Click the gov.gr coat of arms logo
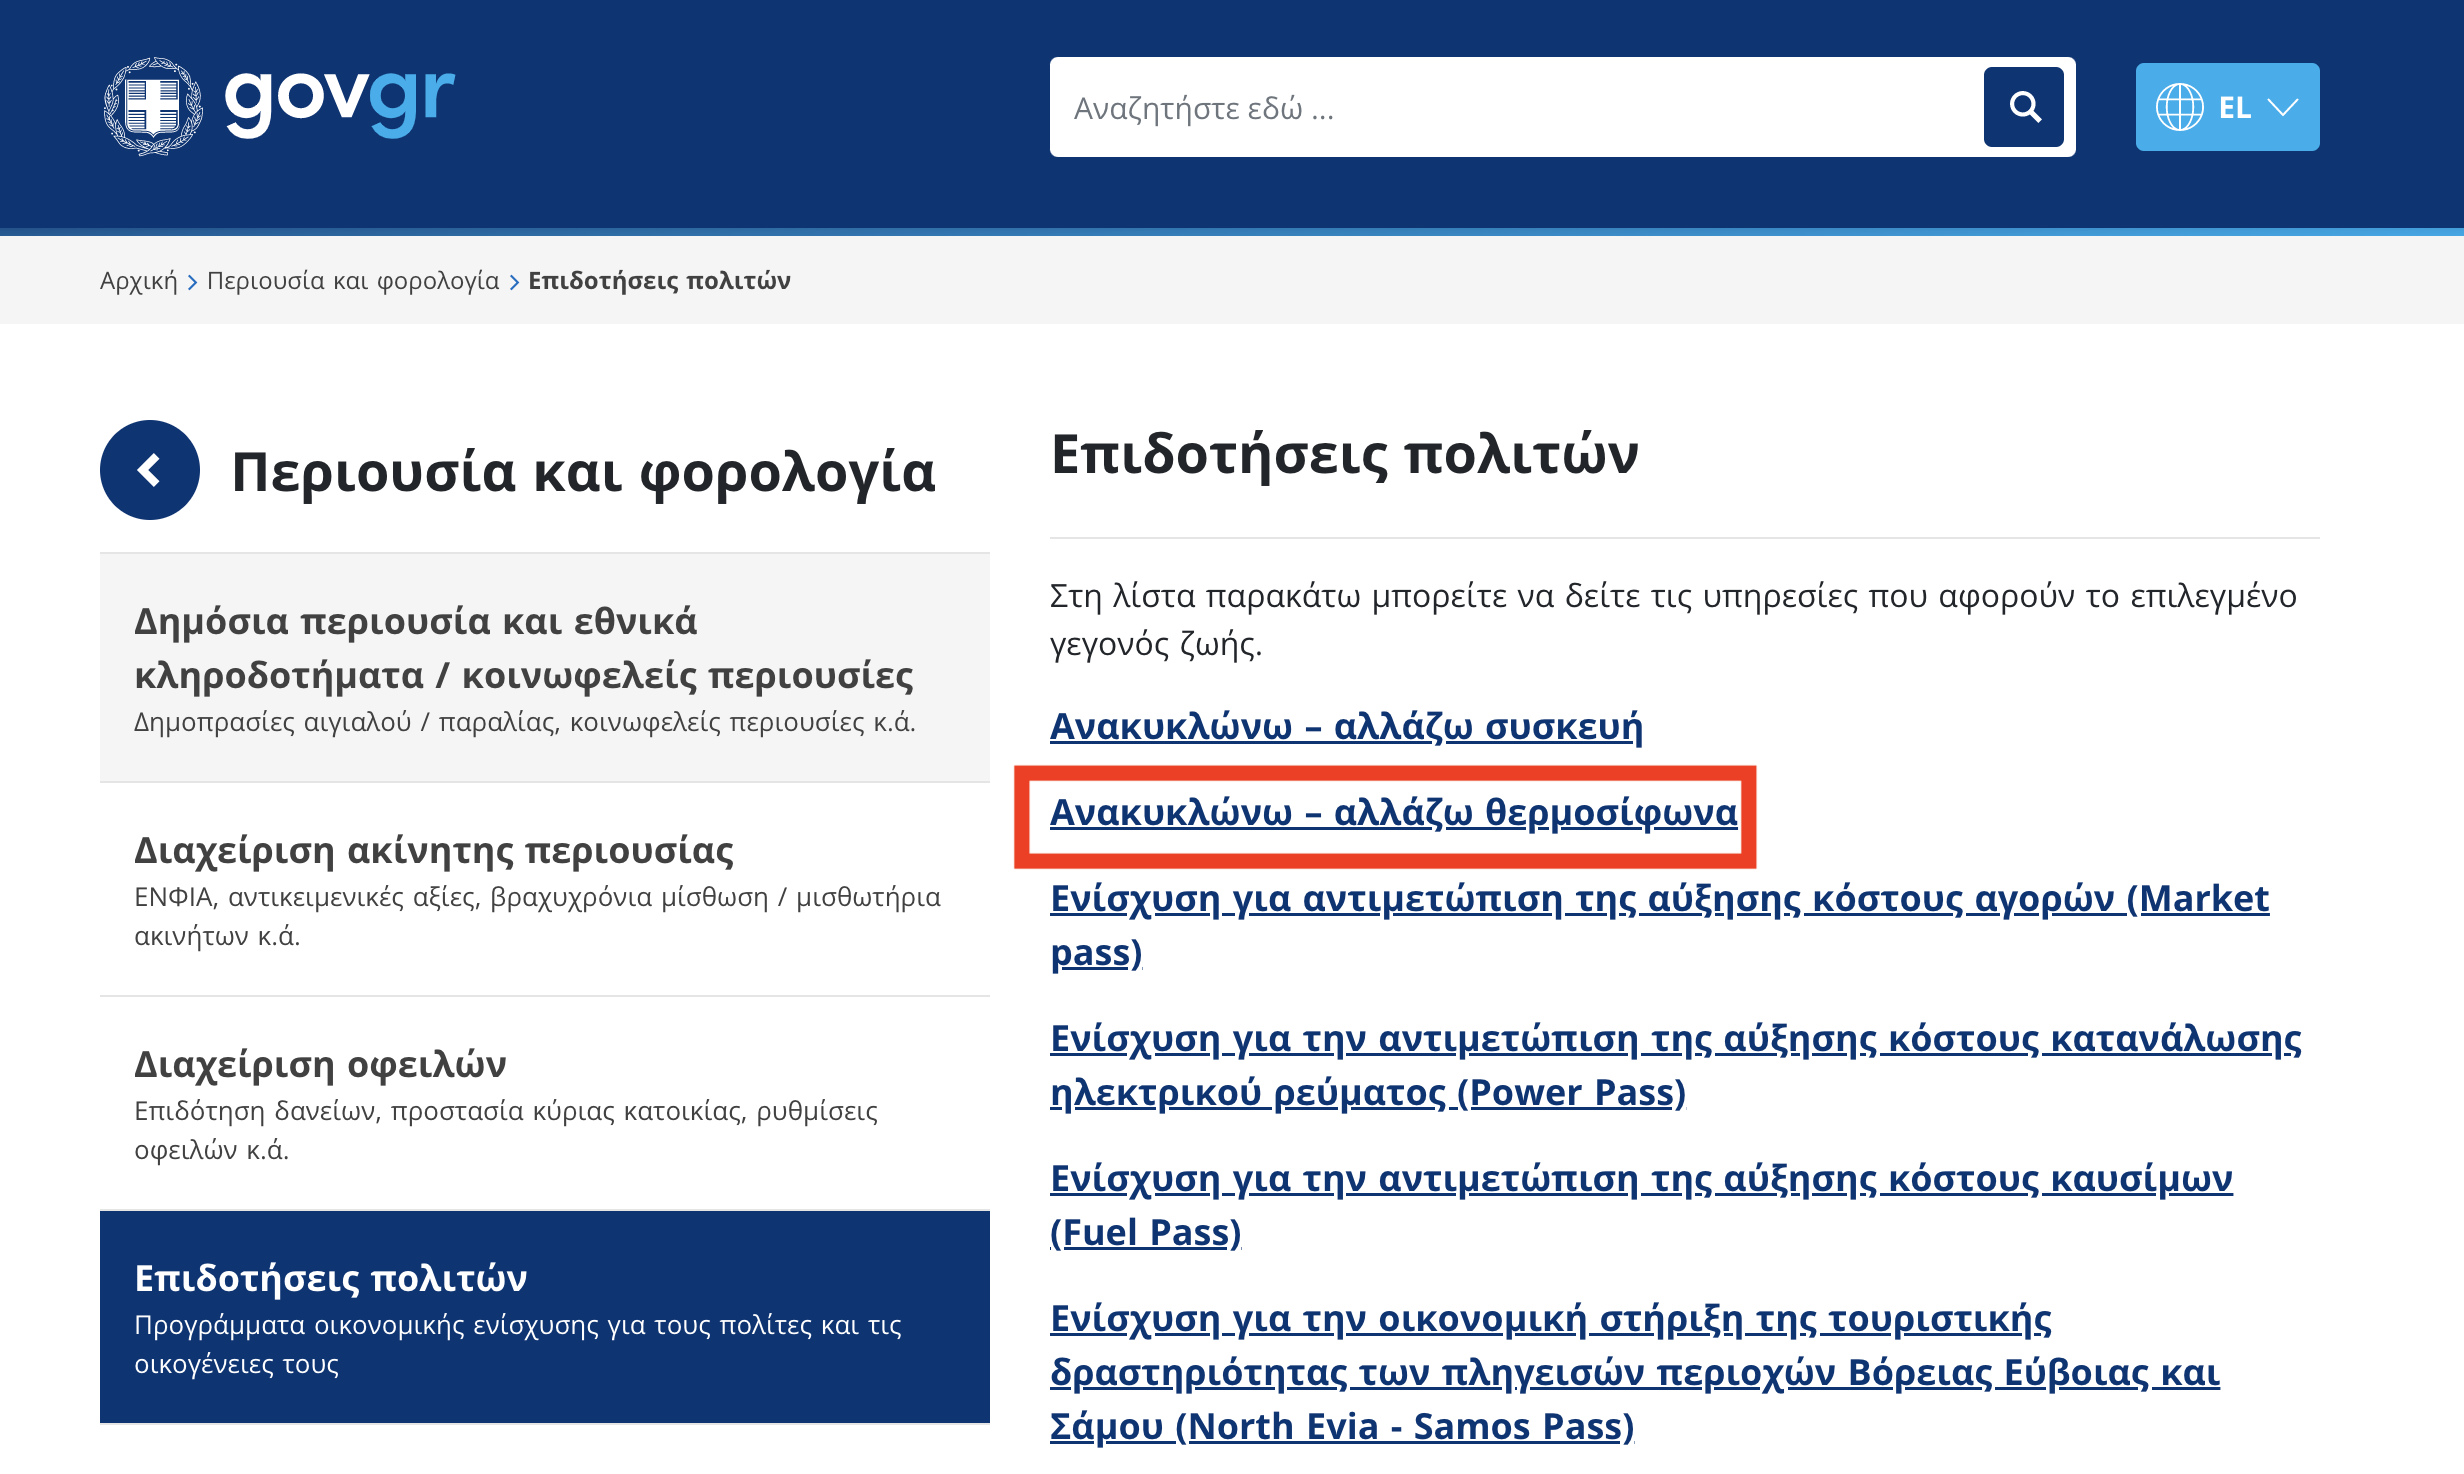Image resolution: width=2464 pixels, height=1474 pixels. 153,106
